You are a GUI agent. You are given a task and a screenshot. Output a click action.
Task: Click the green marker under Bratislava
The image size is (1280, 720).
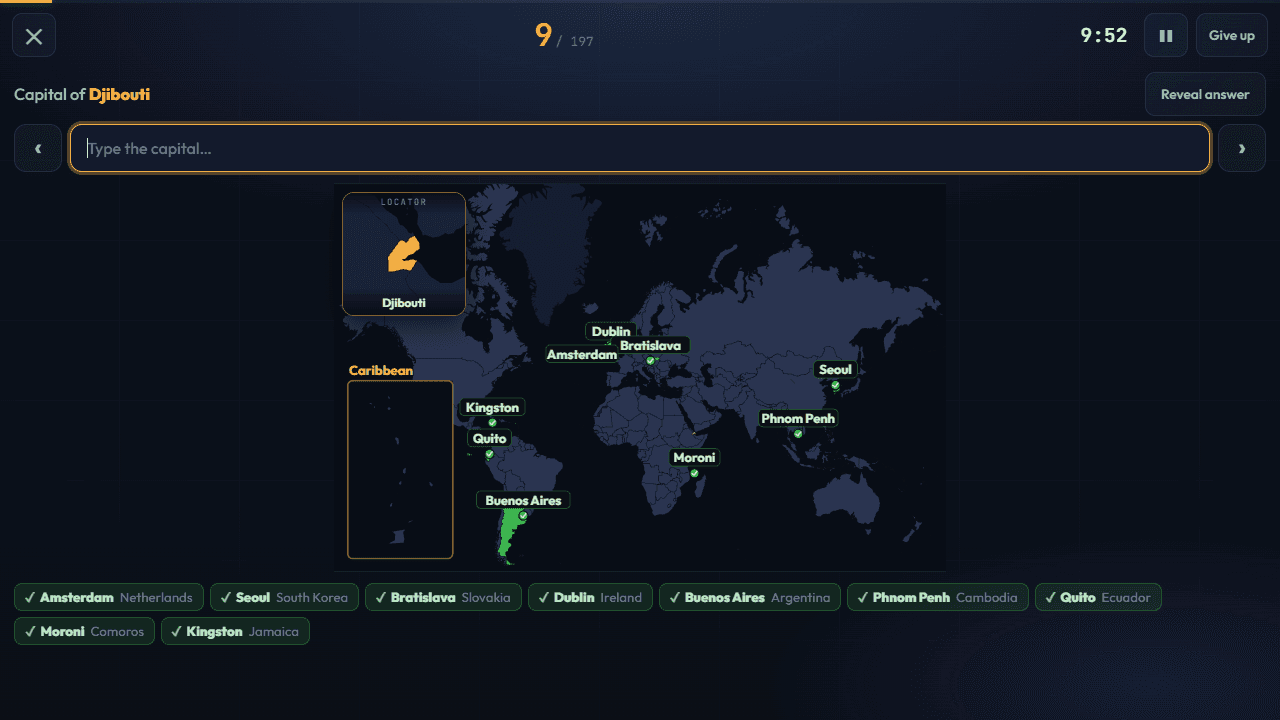650,360
